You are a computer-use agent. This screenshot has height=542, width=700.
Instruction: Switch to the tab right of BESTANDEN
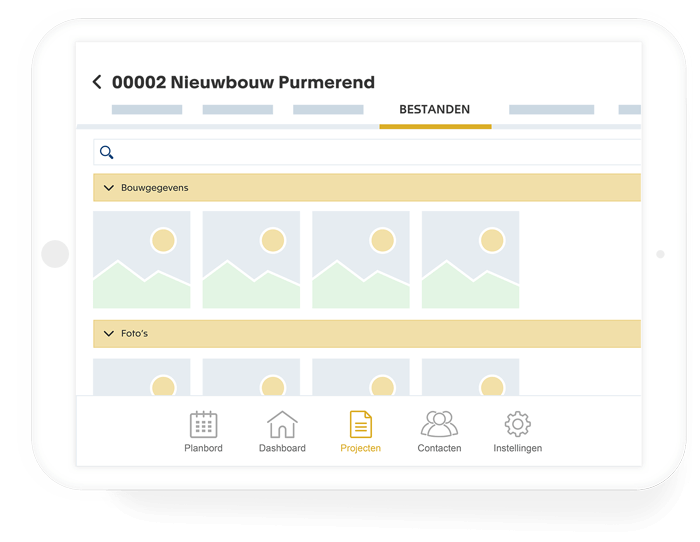coord(551,110)
